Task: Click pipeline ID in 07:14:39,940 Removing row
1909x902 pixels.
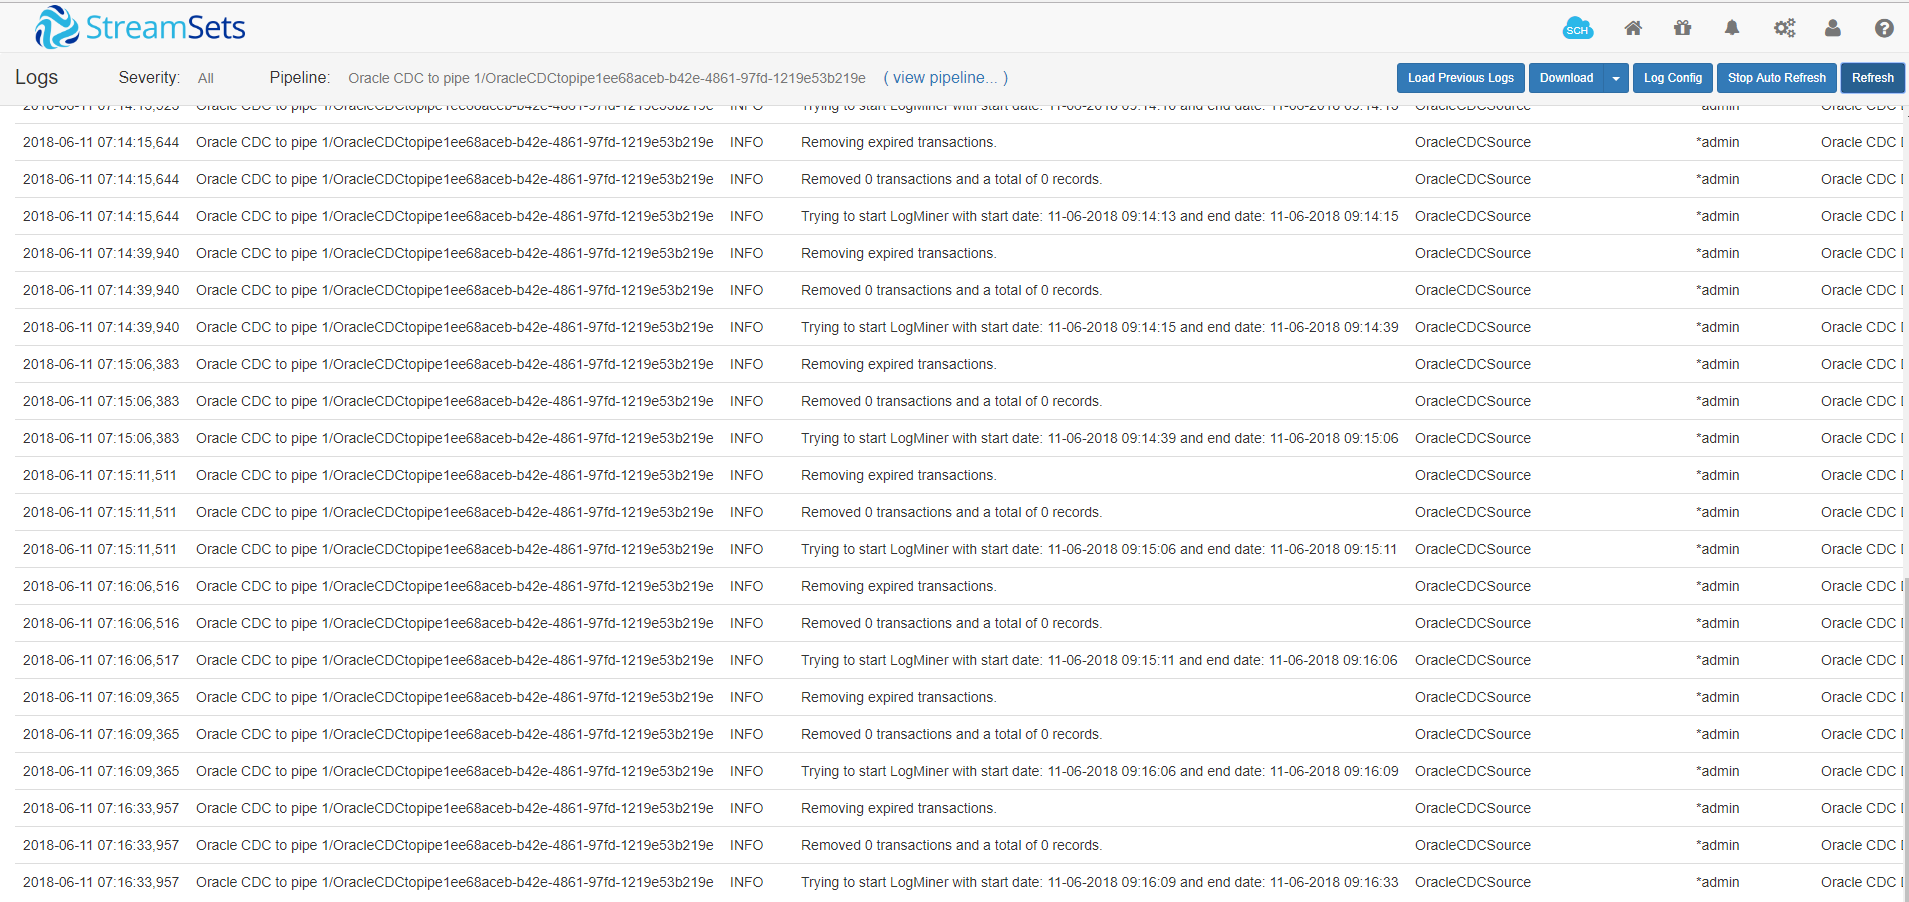Action: [x=455, y=253]
